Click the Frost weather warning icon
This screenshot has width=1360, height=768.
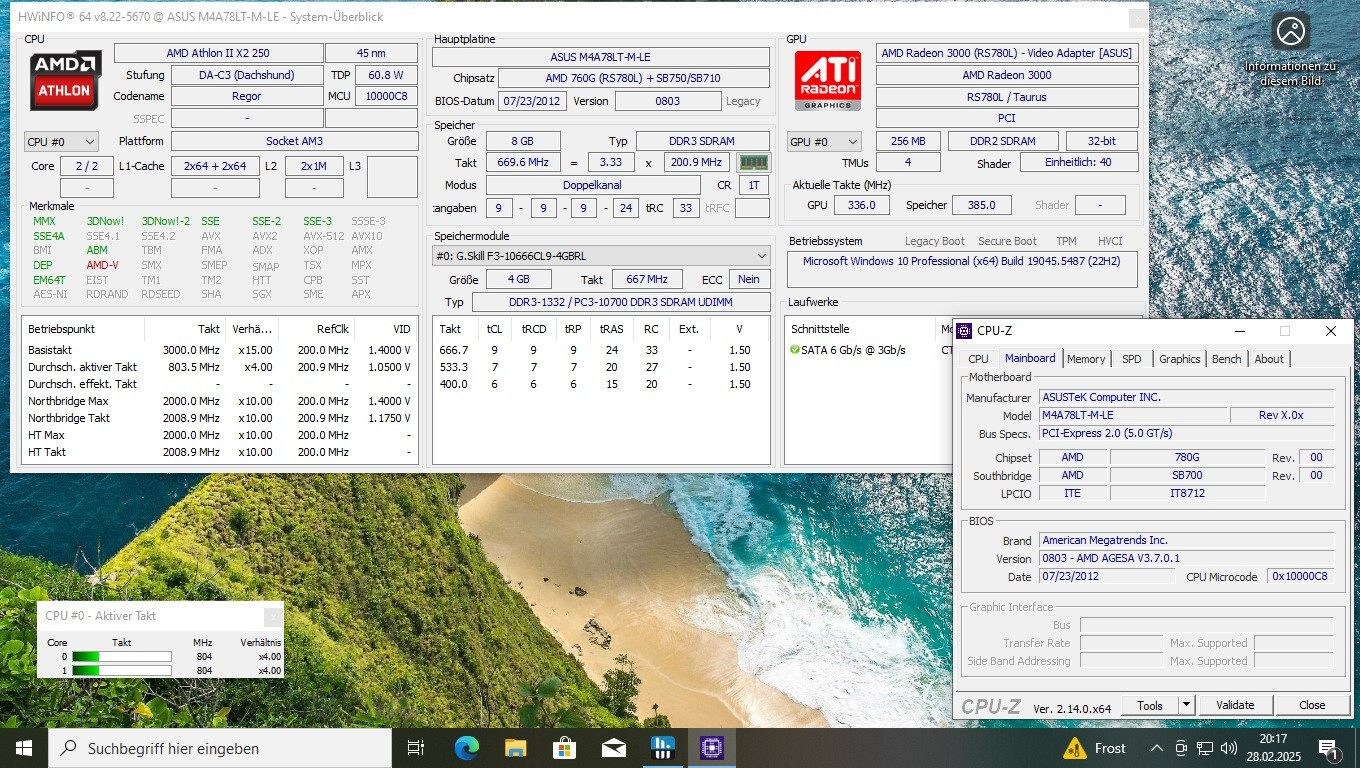pyautogui.click(x=1075, y=748)
